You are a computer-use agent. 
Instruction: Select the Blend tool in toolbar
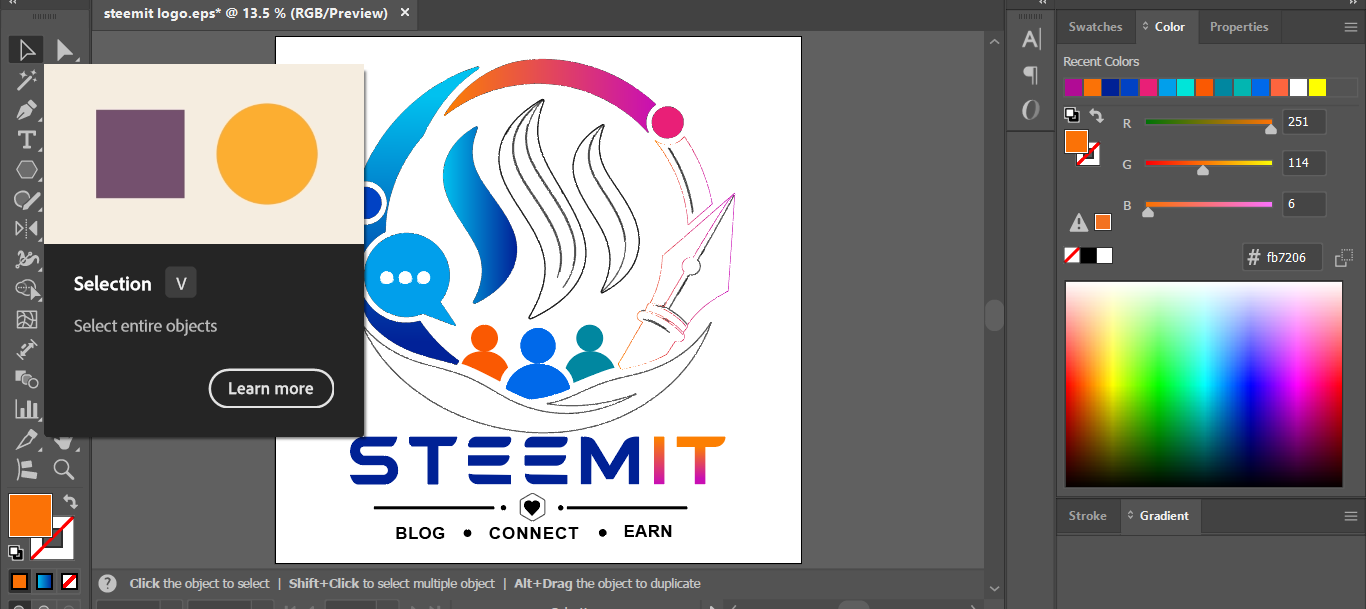click(27, 379)
